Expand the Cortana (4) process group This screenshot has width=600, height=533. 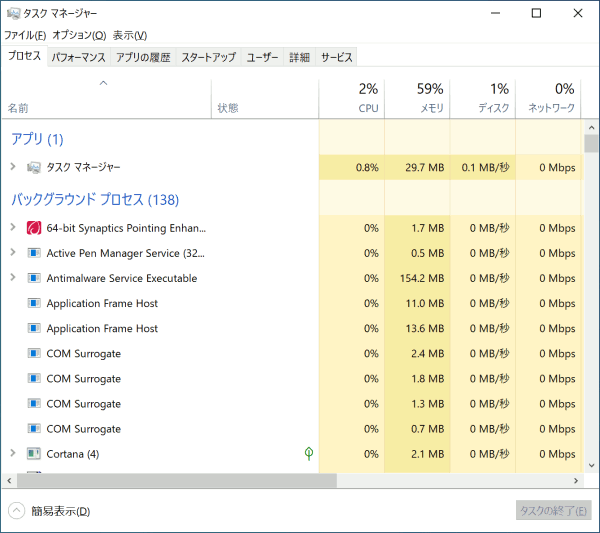[13, 453]
